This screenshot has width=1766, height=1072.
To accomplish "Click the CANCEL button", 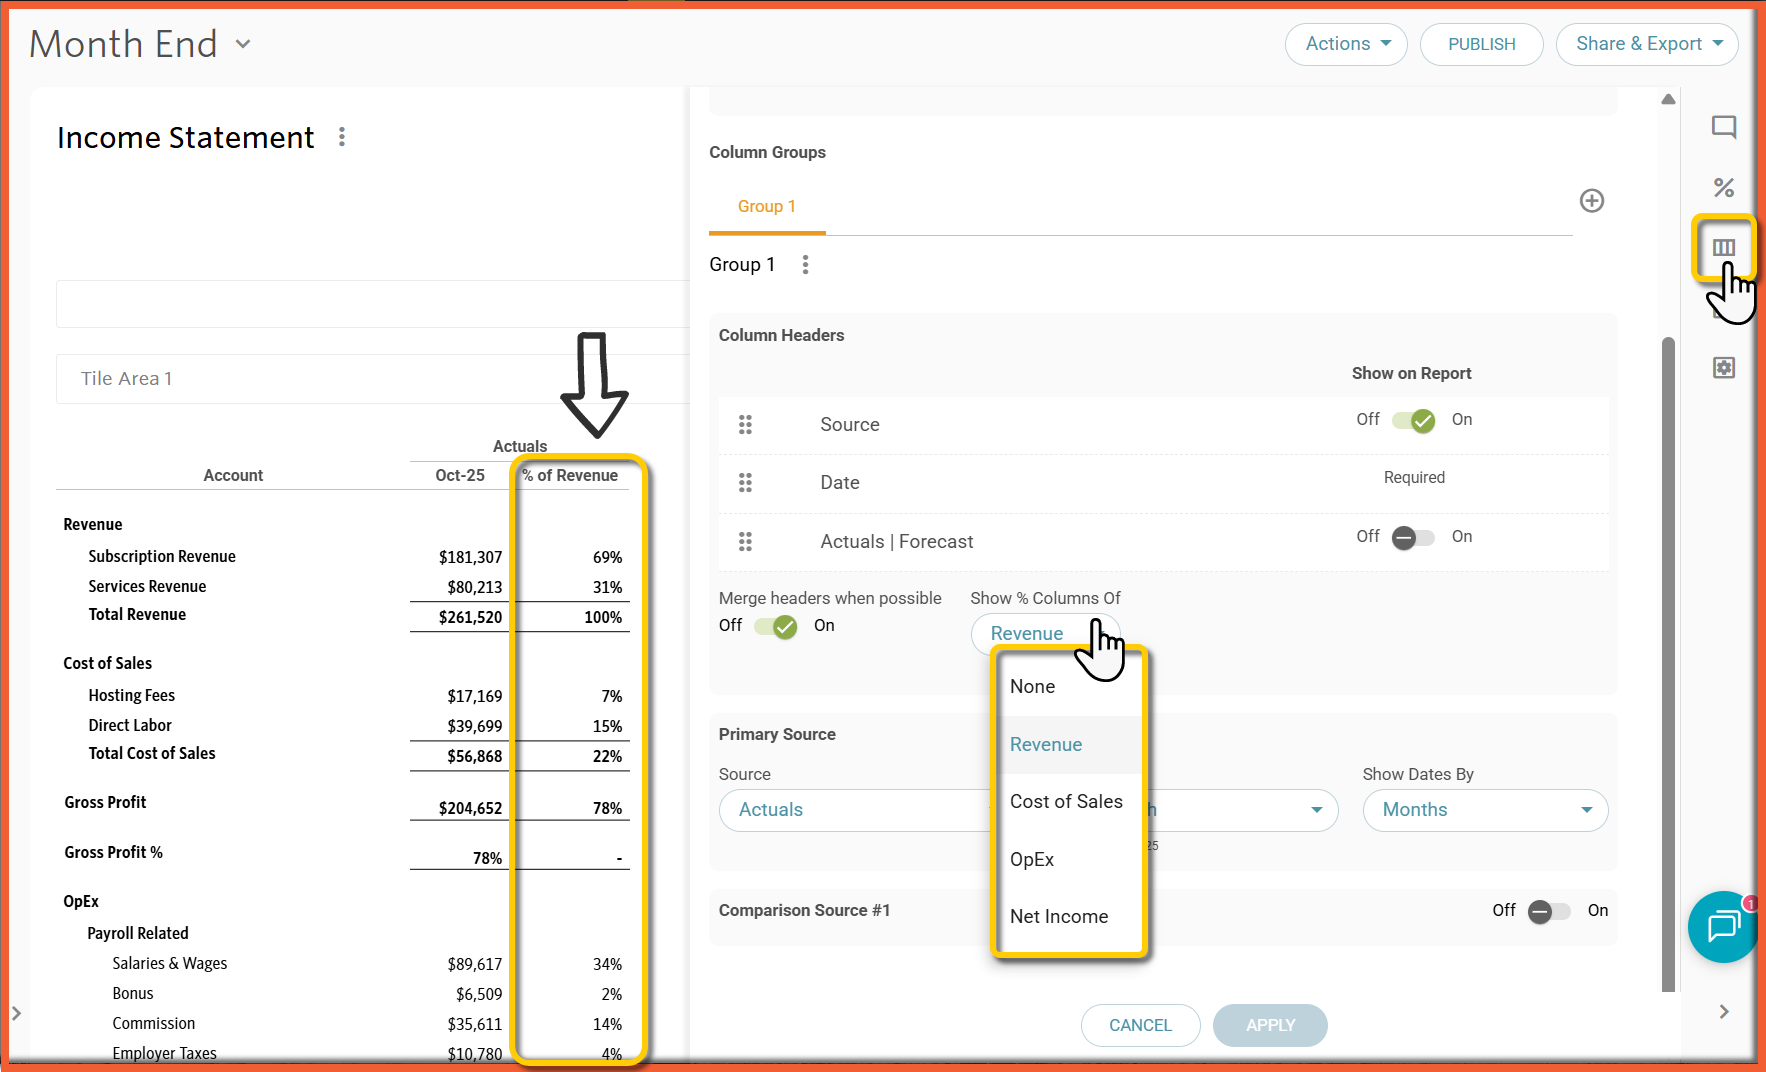I will (1140, 1025).
